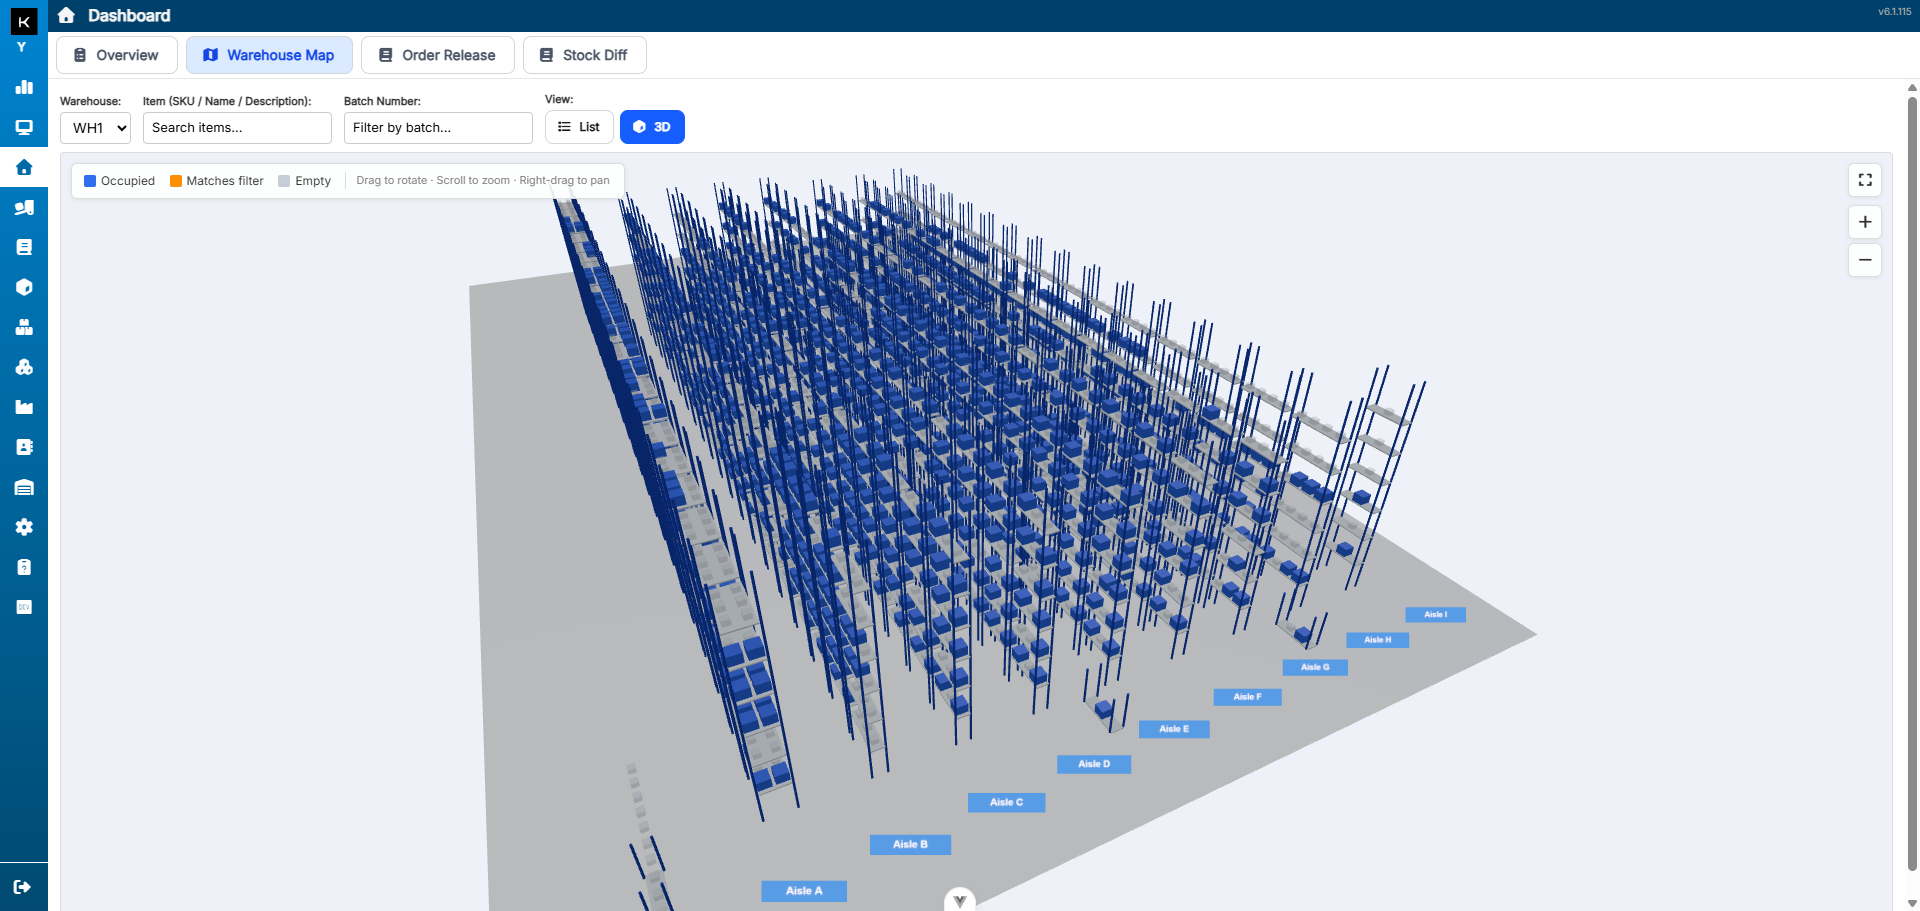Open the stacked boxes inventory sidebar icon
The image size is (1920, 911).
click(x=24, y=327)
